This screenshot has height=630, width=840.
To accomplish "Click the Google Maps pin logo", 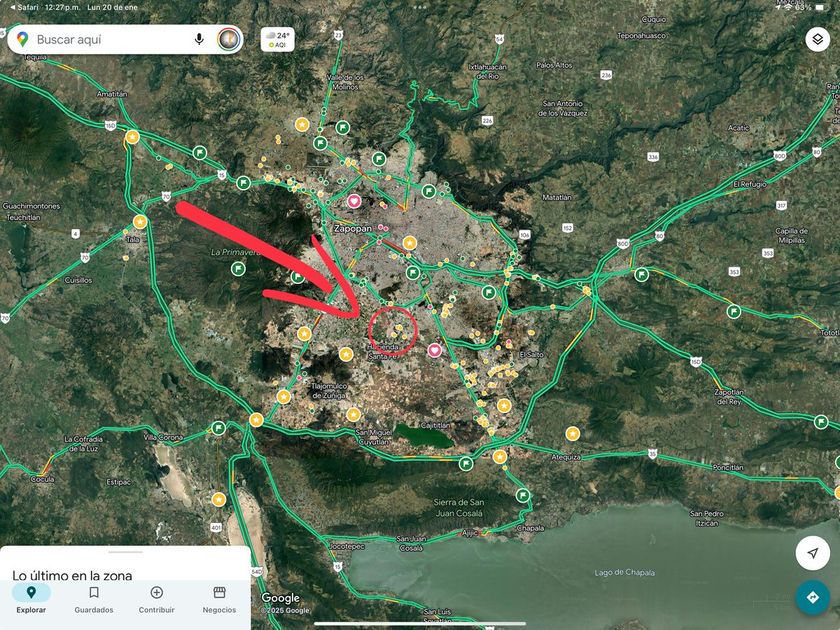I will tap(22, 39).
